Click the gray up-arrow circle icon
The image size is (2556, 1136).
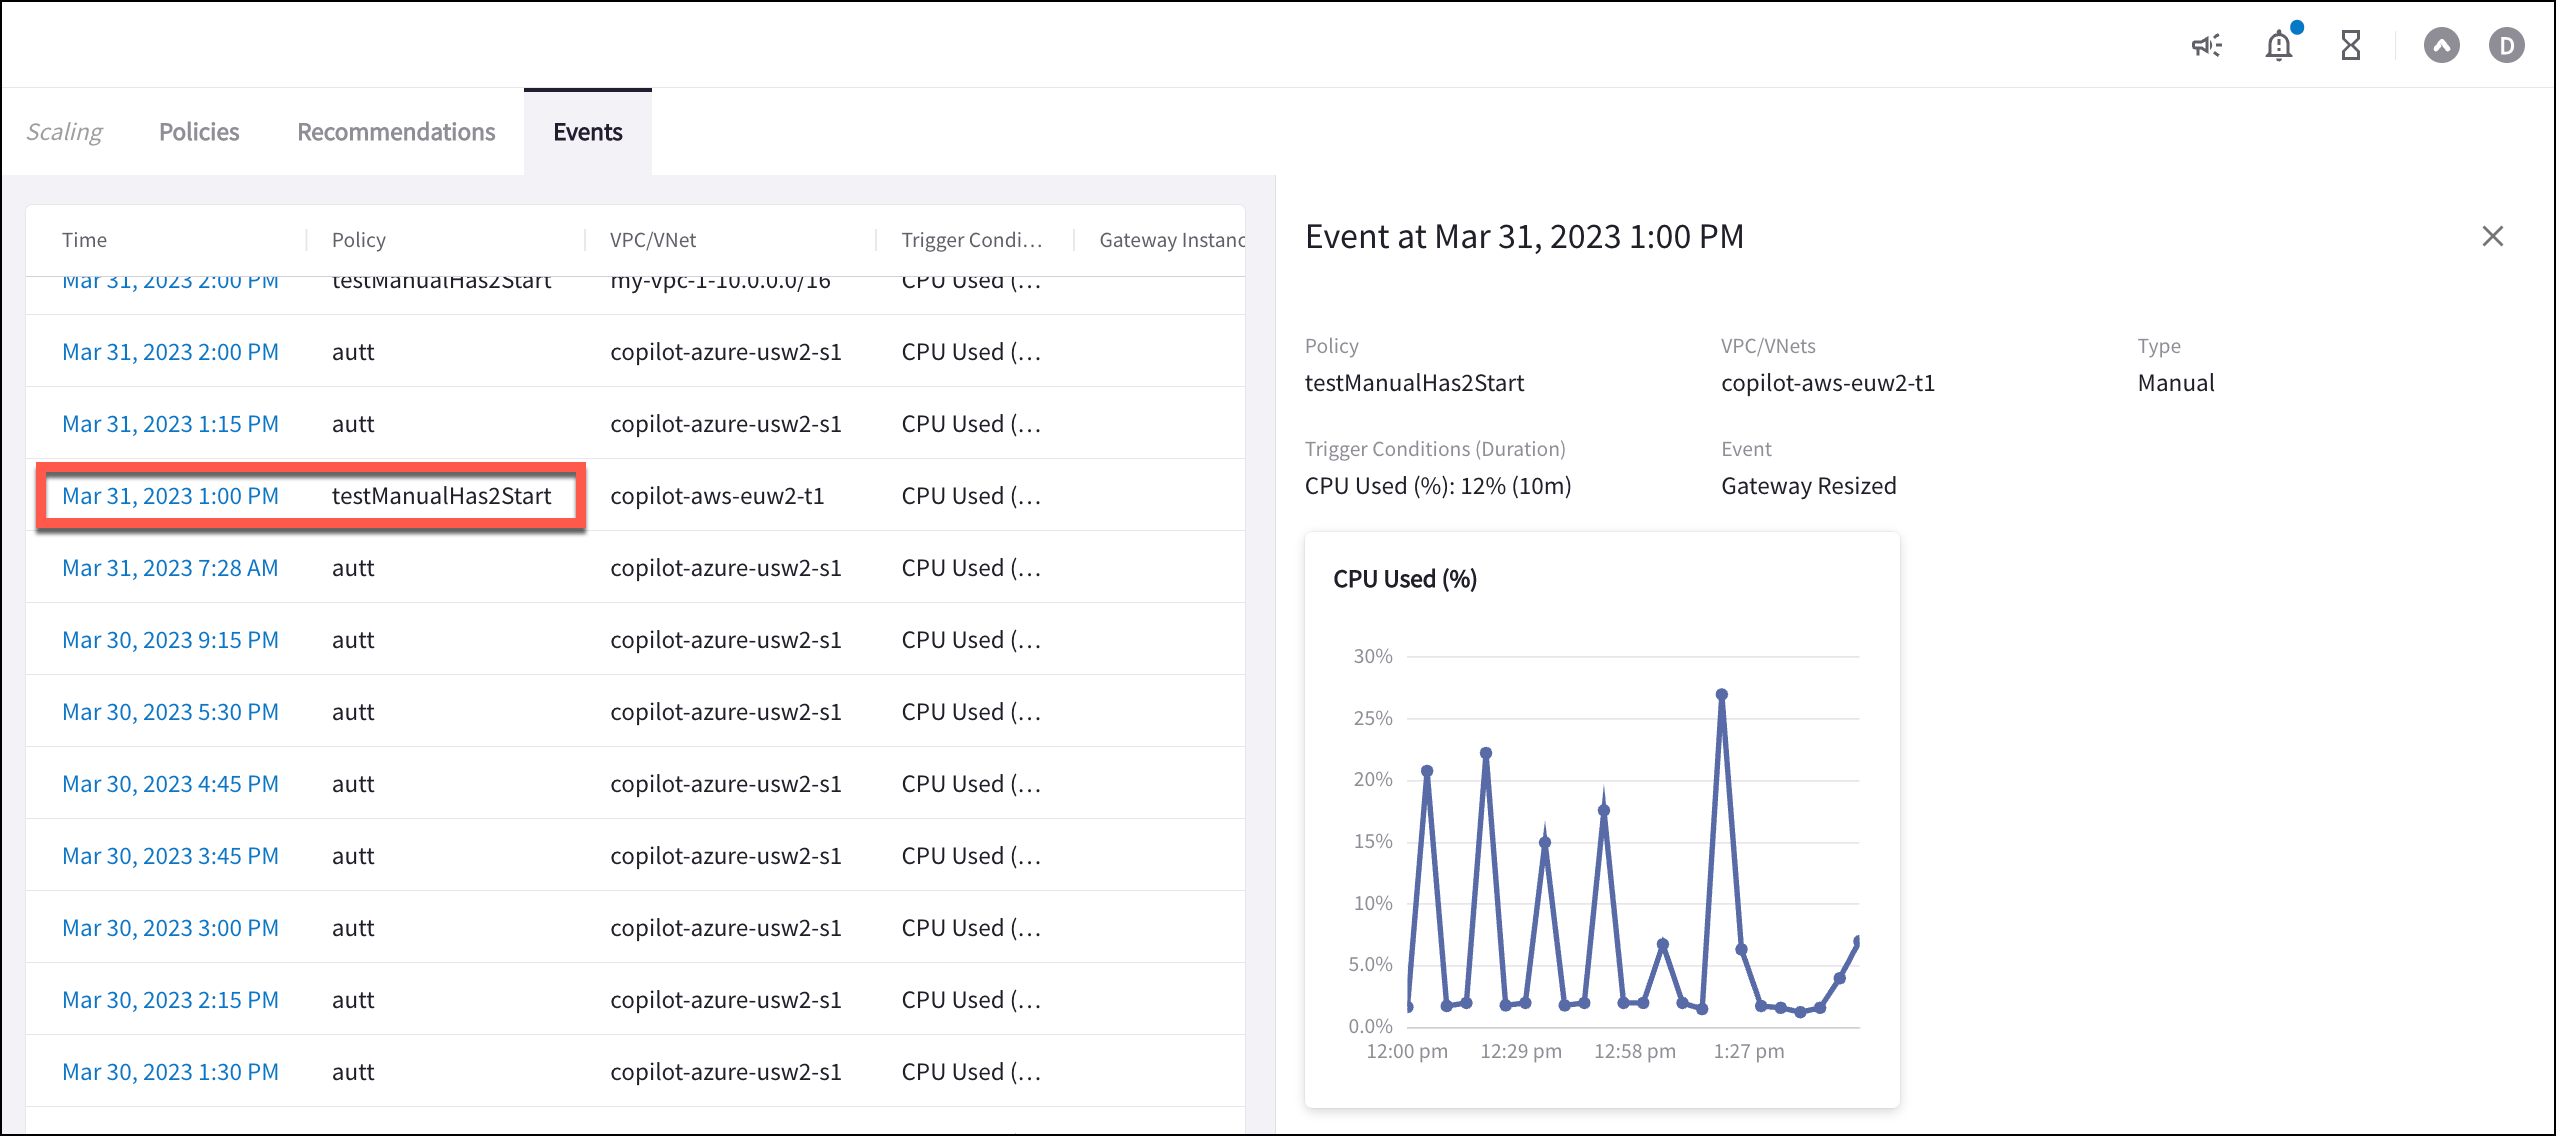[x=2441, y=45]
